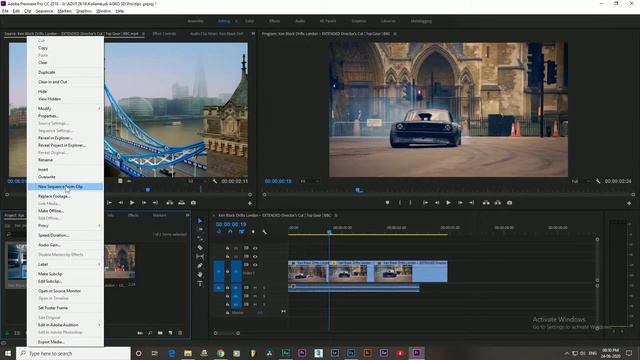Click the trash Clear icon in the Project panel
640x360 pixels.
tap(180, 333)
